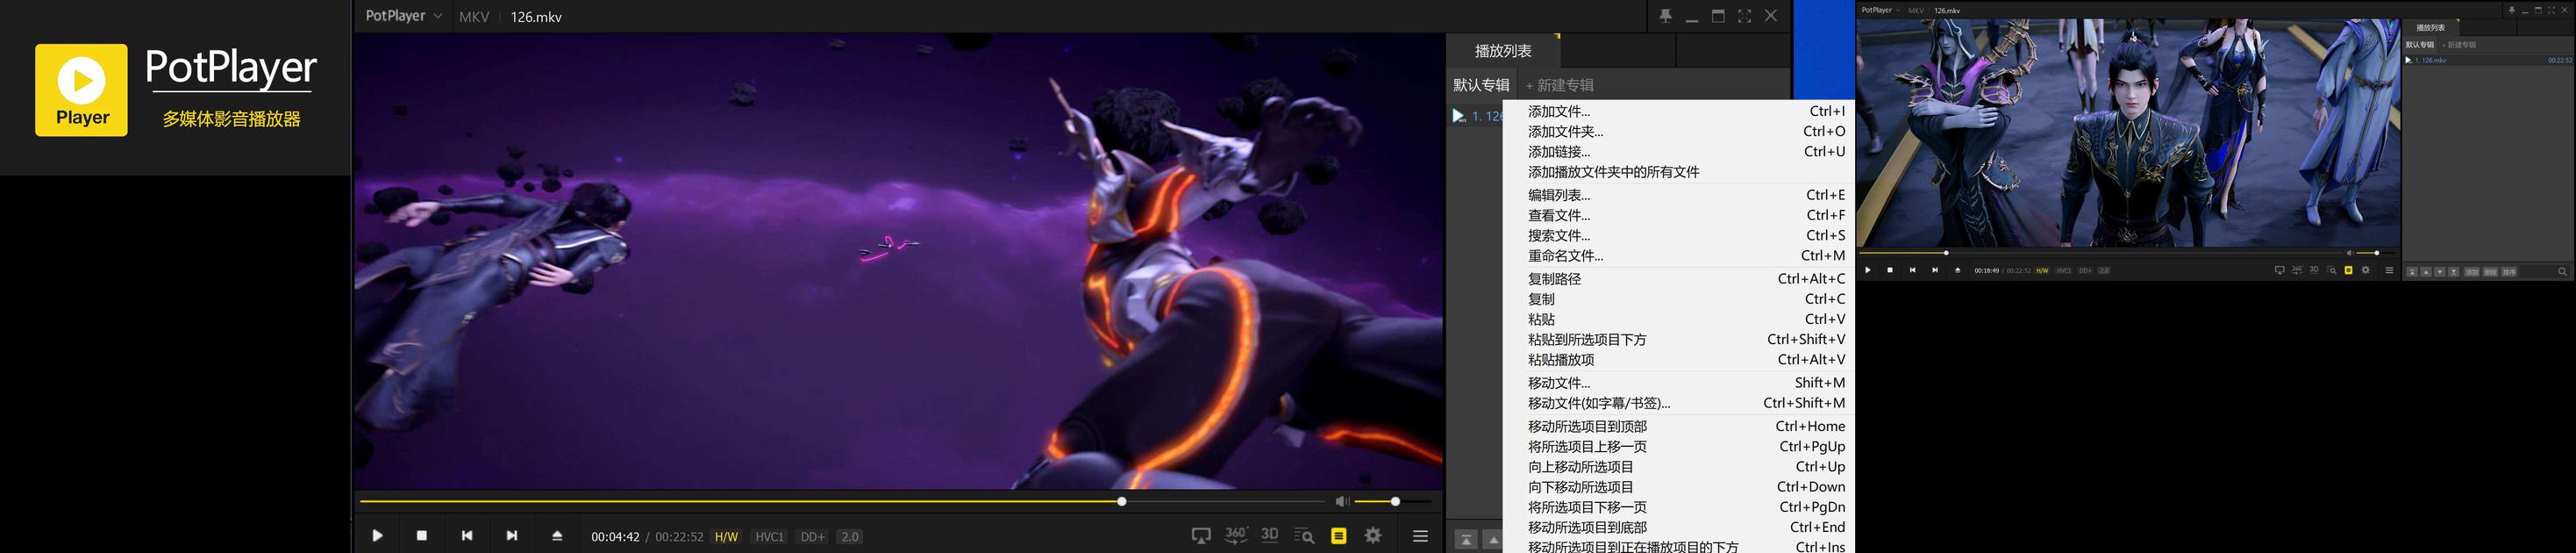Choose 添加文件... from the context menu
Screen dimensions: 2576x553
click(1679, 111)
